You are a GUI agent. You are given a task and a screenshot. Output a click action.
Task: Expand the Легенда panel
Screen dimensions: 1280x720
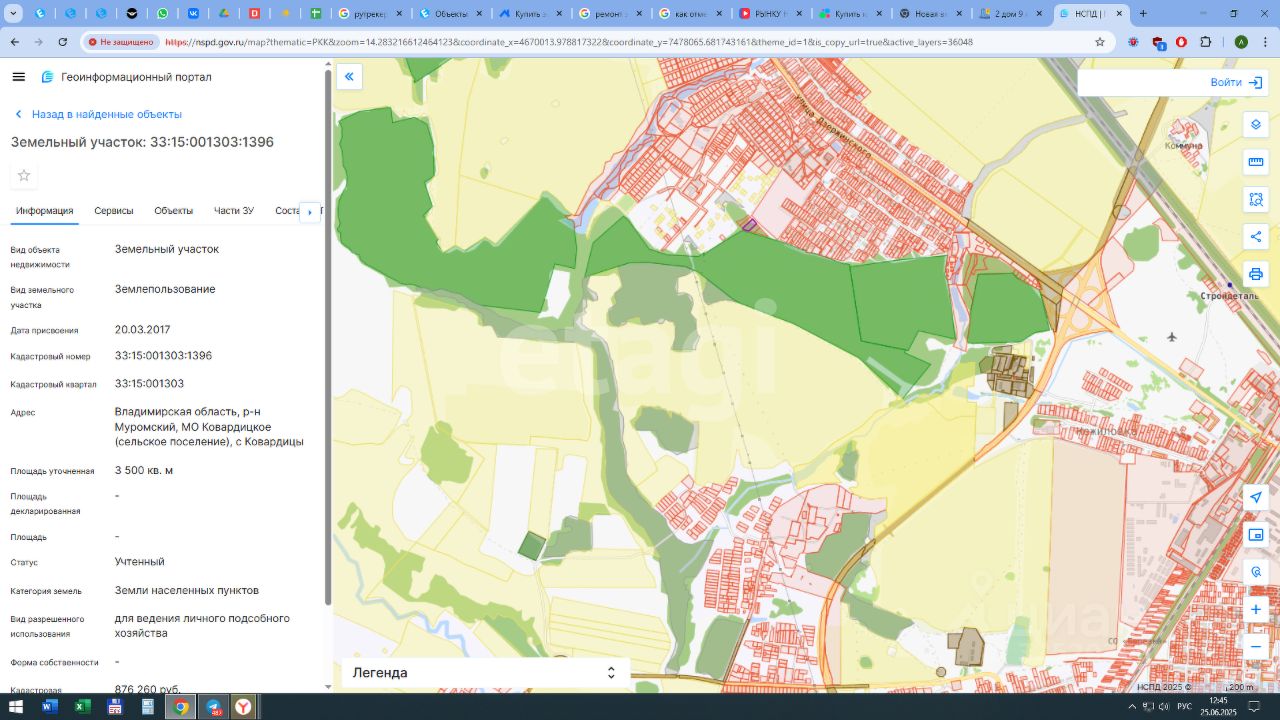[x=485, y=673]
